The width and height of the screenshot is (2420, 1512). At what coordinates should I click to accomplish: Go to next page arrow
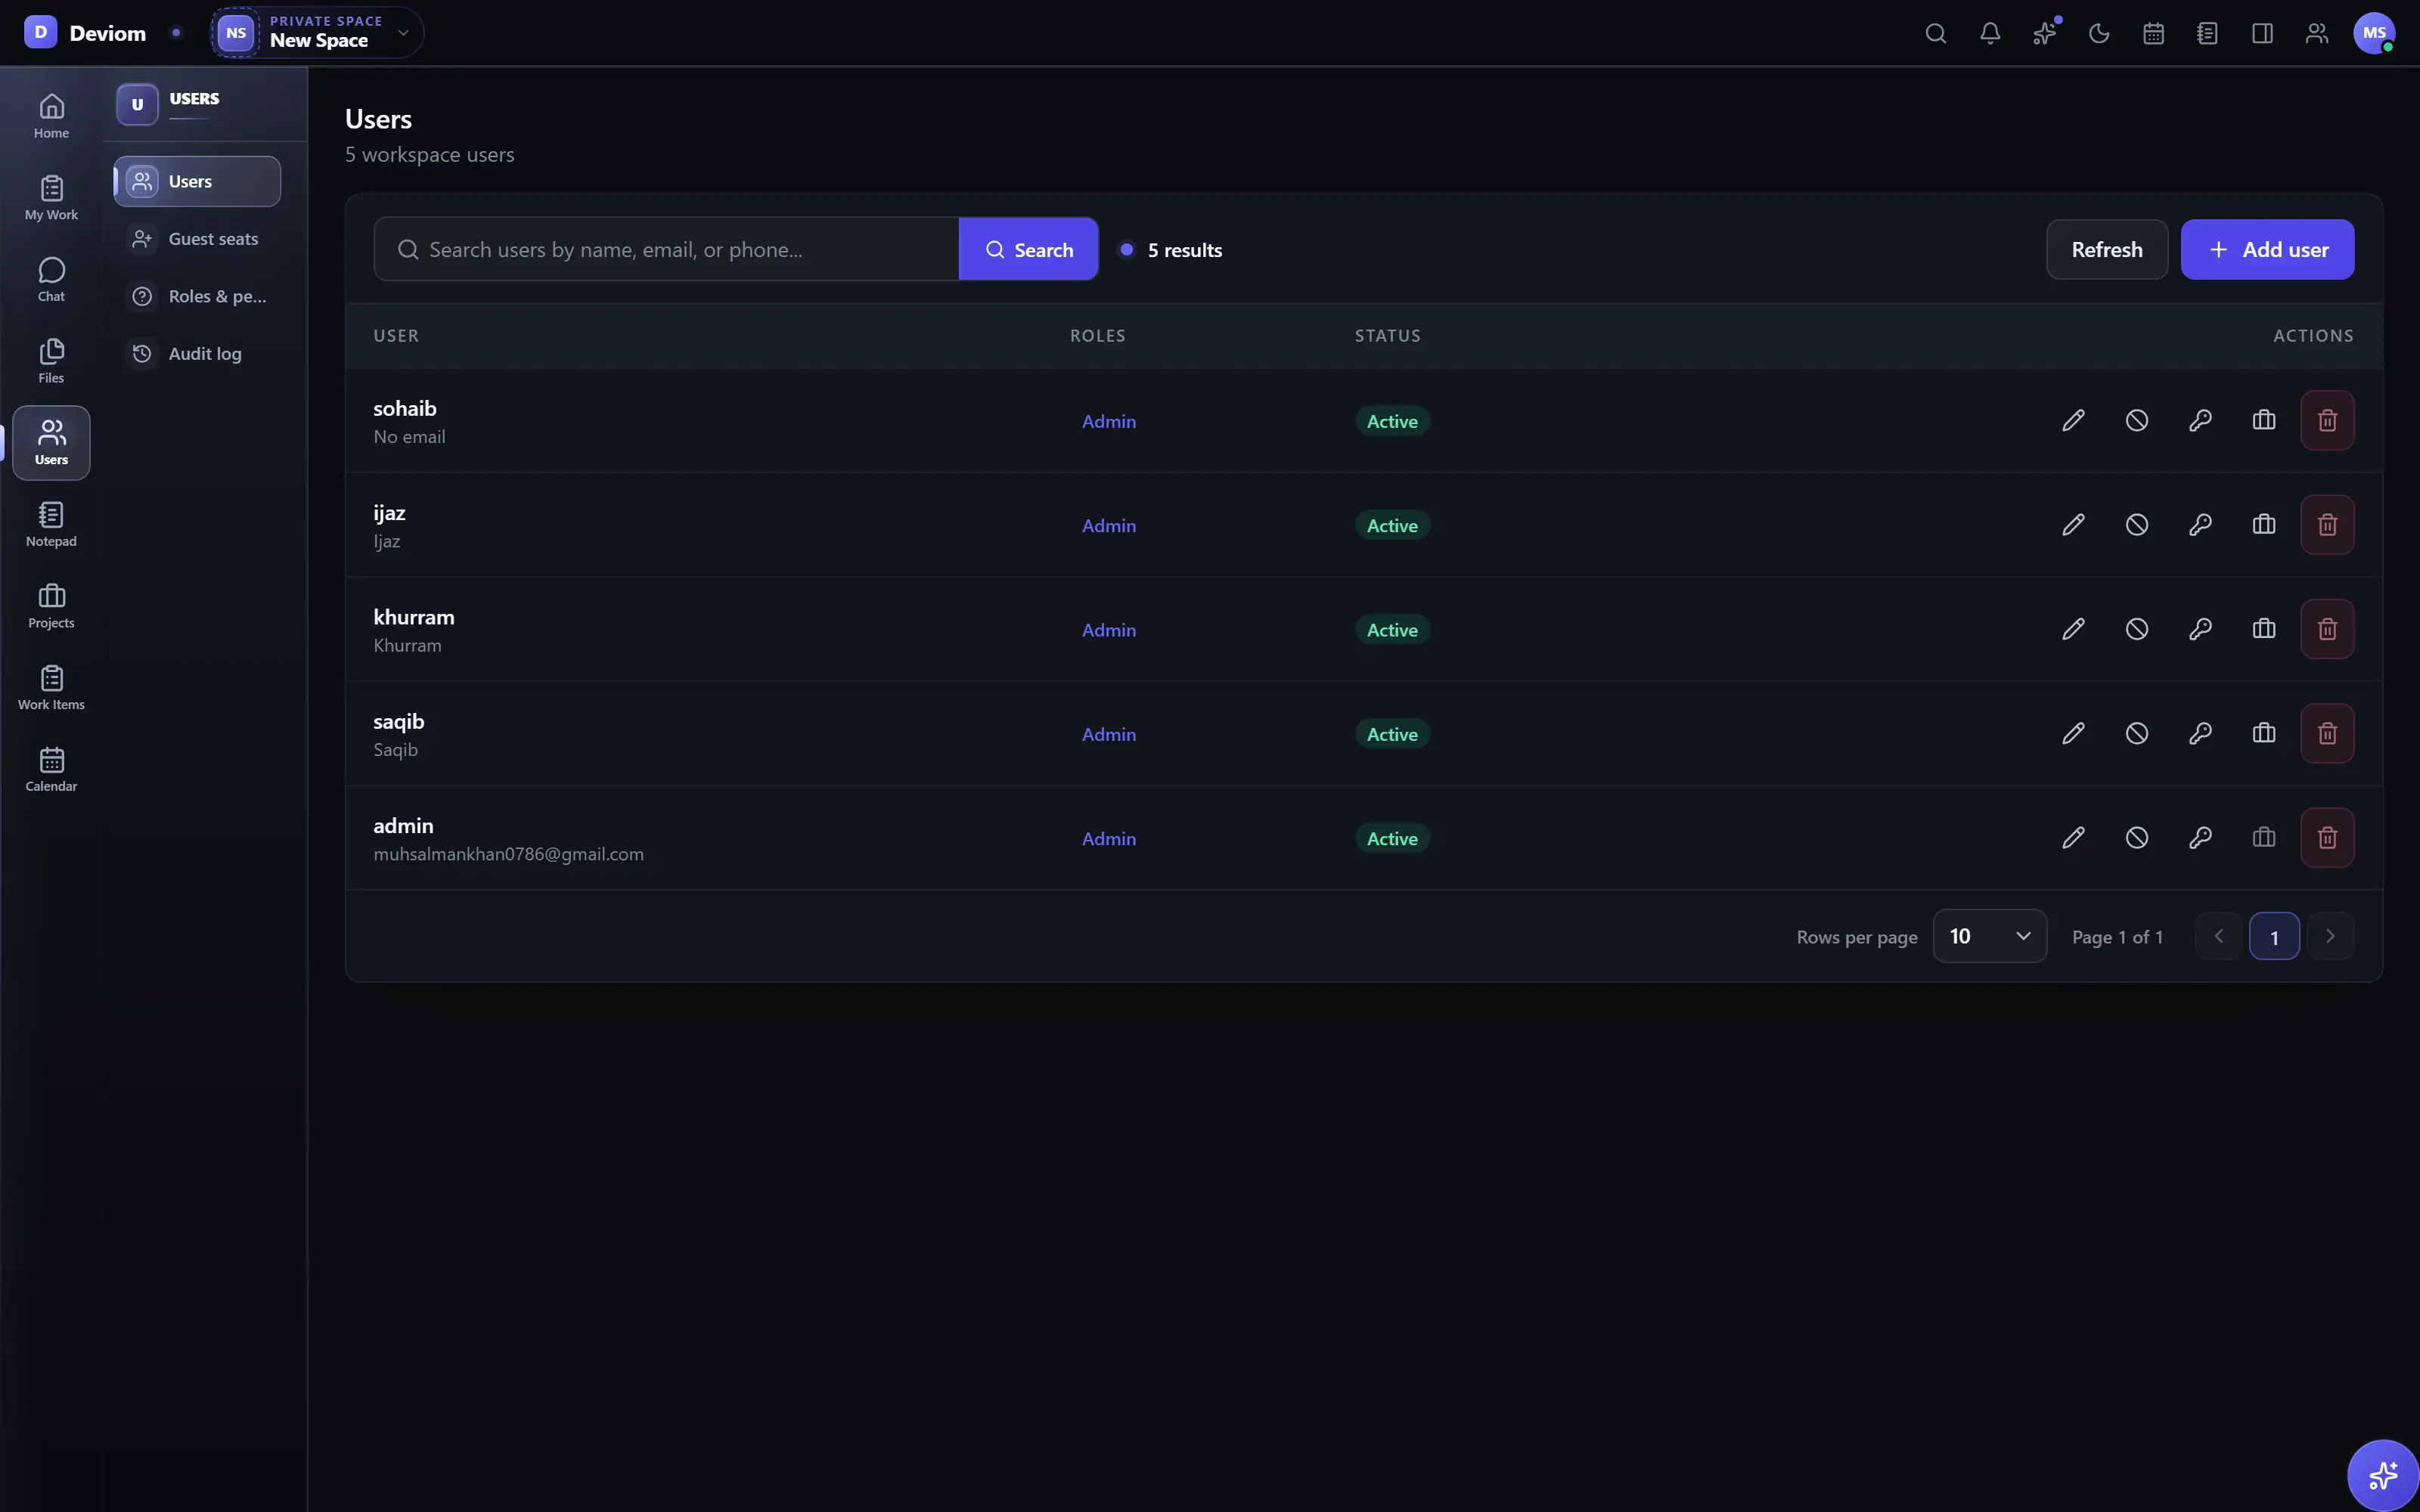2330,936
